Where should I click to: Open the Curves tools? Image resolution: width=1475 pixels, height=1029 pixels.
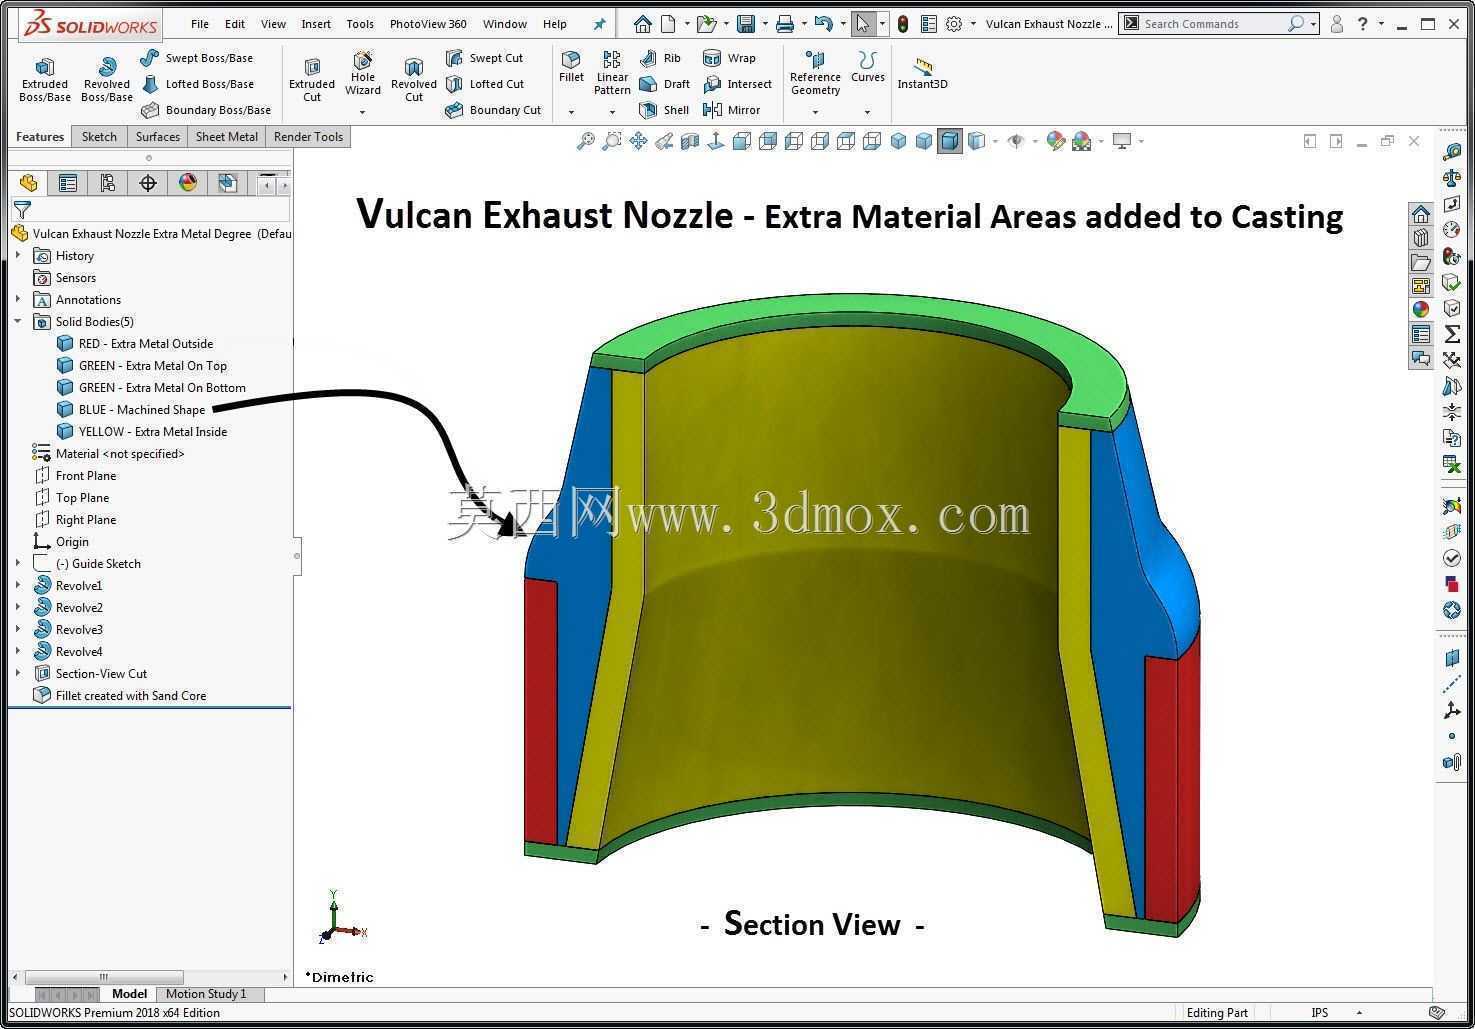867,68
